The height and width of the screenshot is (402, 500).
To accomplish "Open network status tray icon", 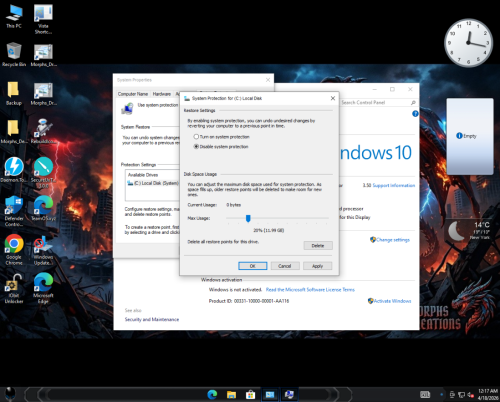I will 461,395.
